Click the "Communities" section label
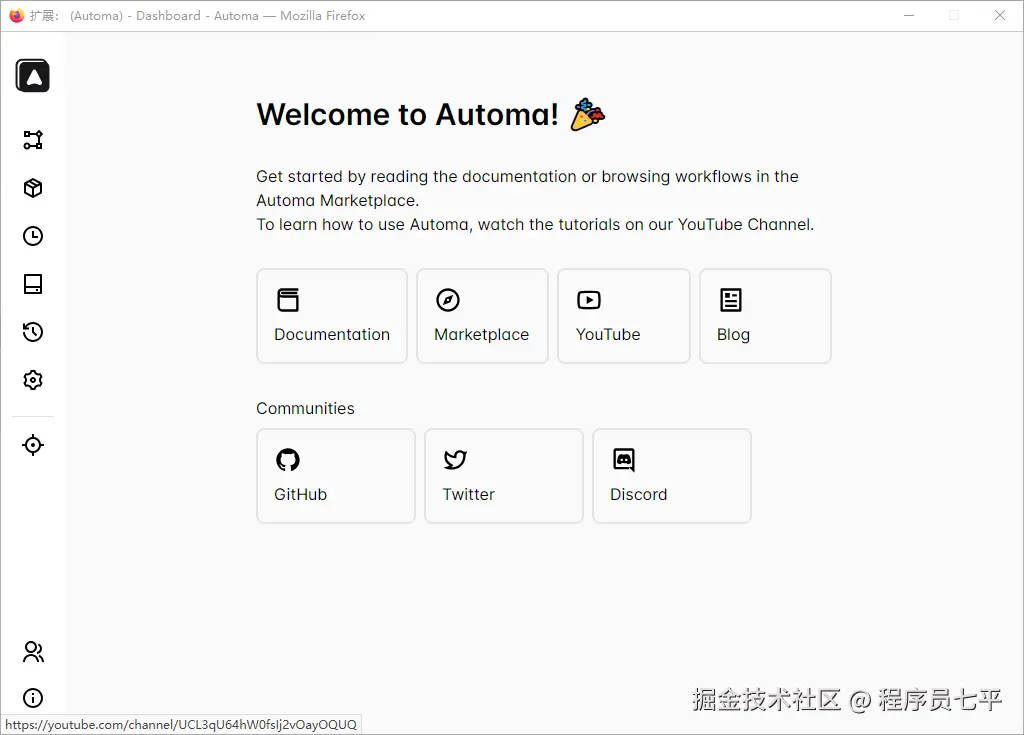Viewport: 1024px width, 735px height. 306,408
